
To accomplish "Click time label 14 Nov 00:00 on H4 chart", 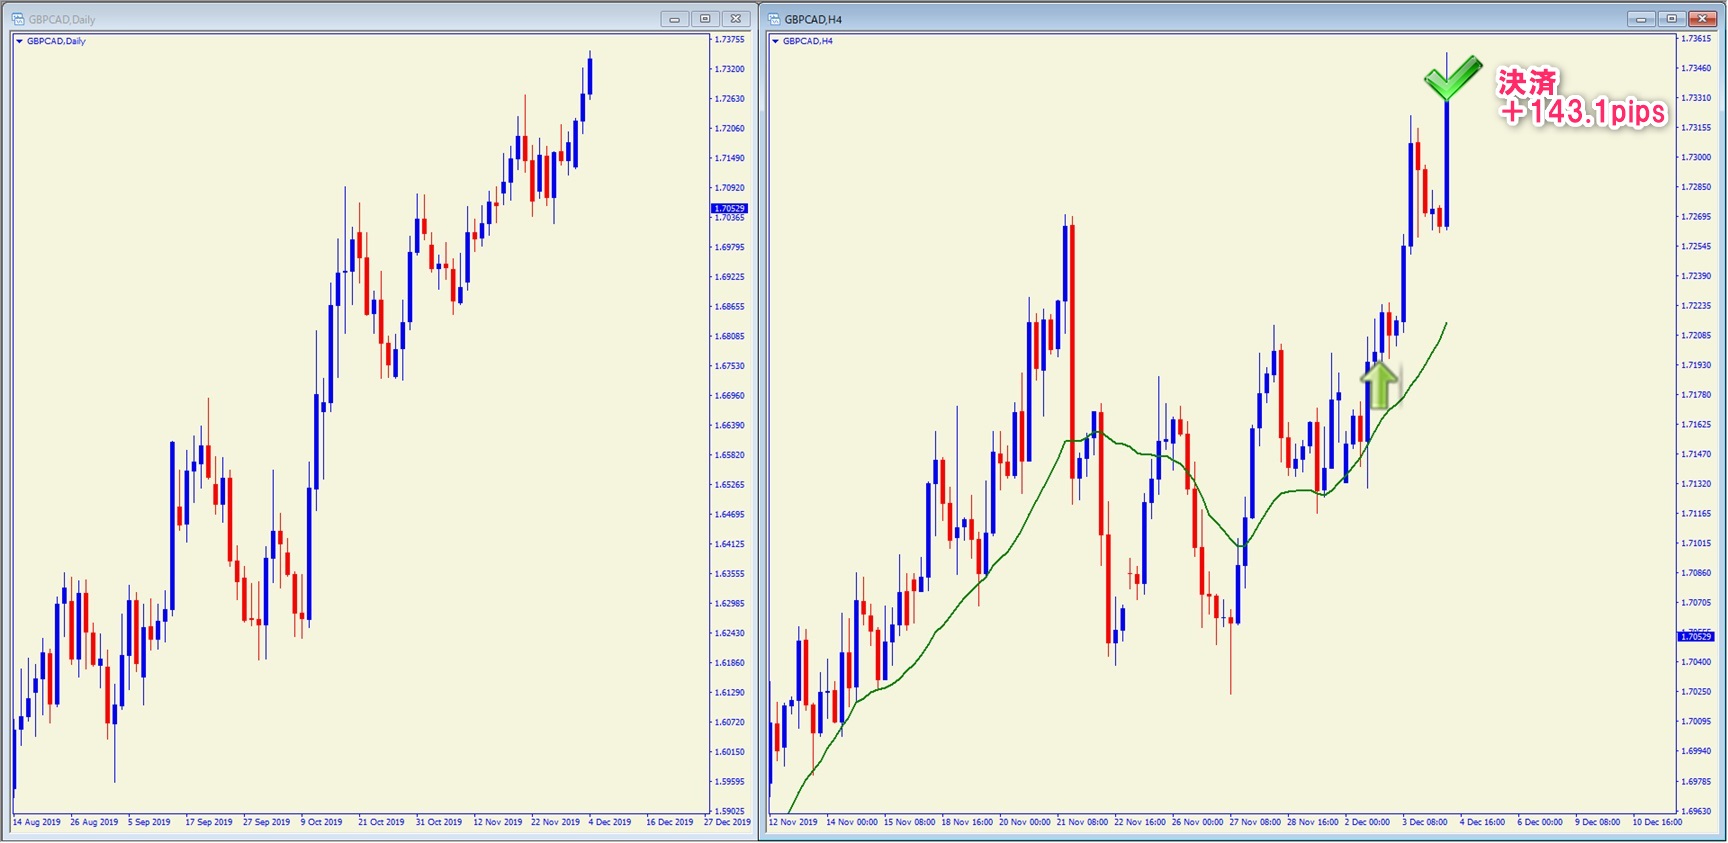I will 852,822.
